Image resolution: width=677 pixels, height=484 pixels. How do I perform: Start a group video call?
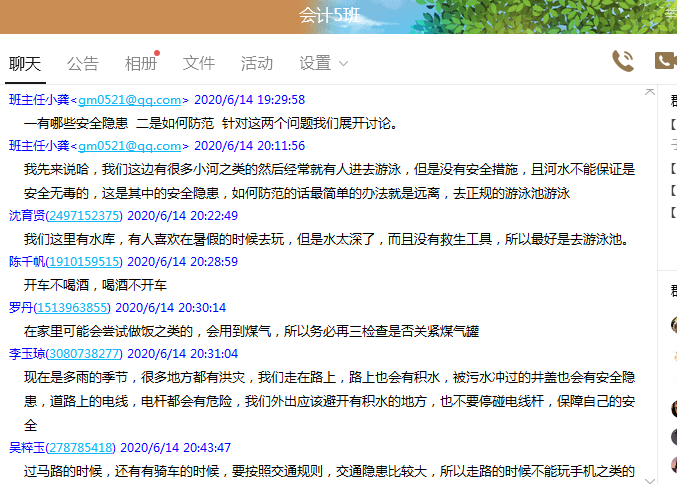(665, 61)
